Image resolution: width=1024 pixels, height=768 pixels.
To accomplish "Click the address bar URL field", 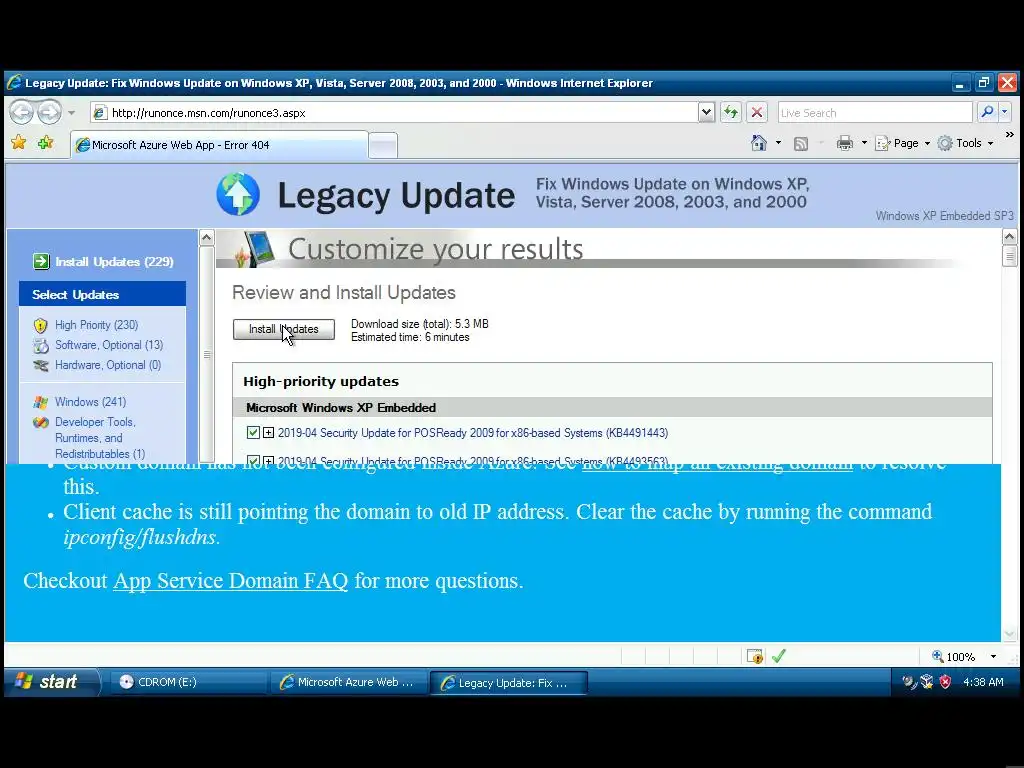I will pos(395,112).
